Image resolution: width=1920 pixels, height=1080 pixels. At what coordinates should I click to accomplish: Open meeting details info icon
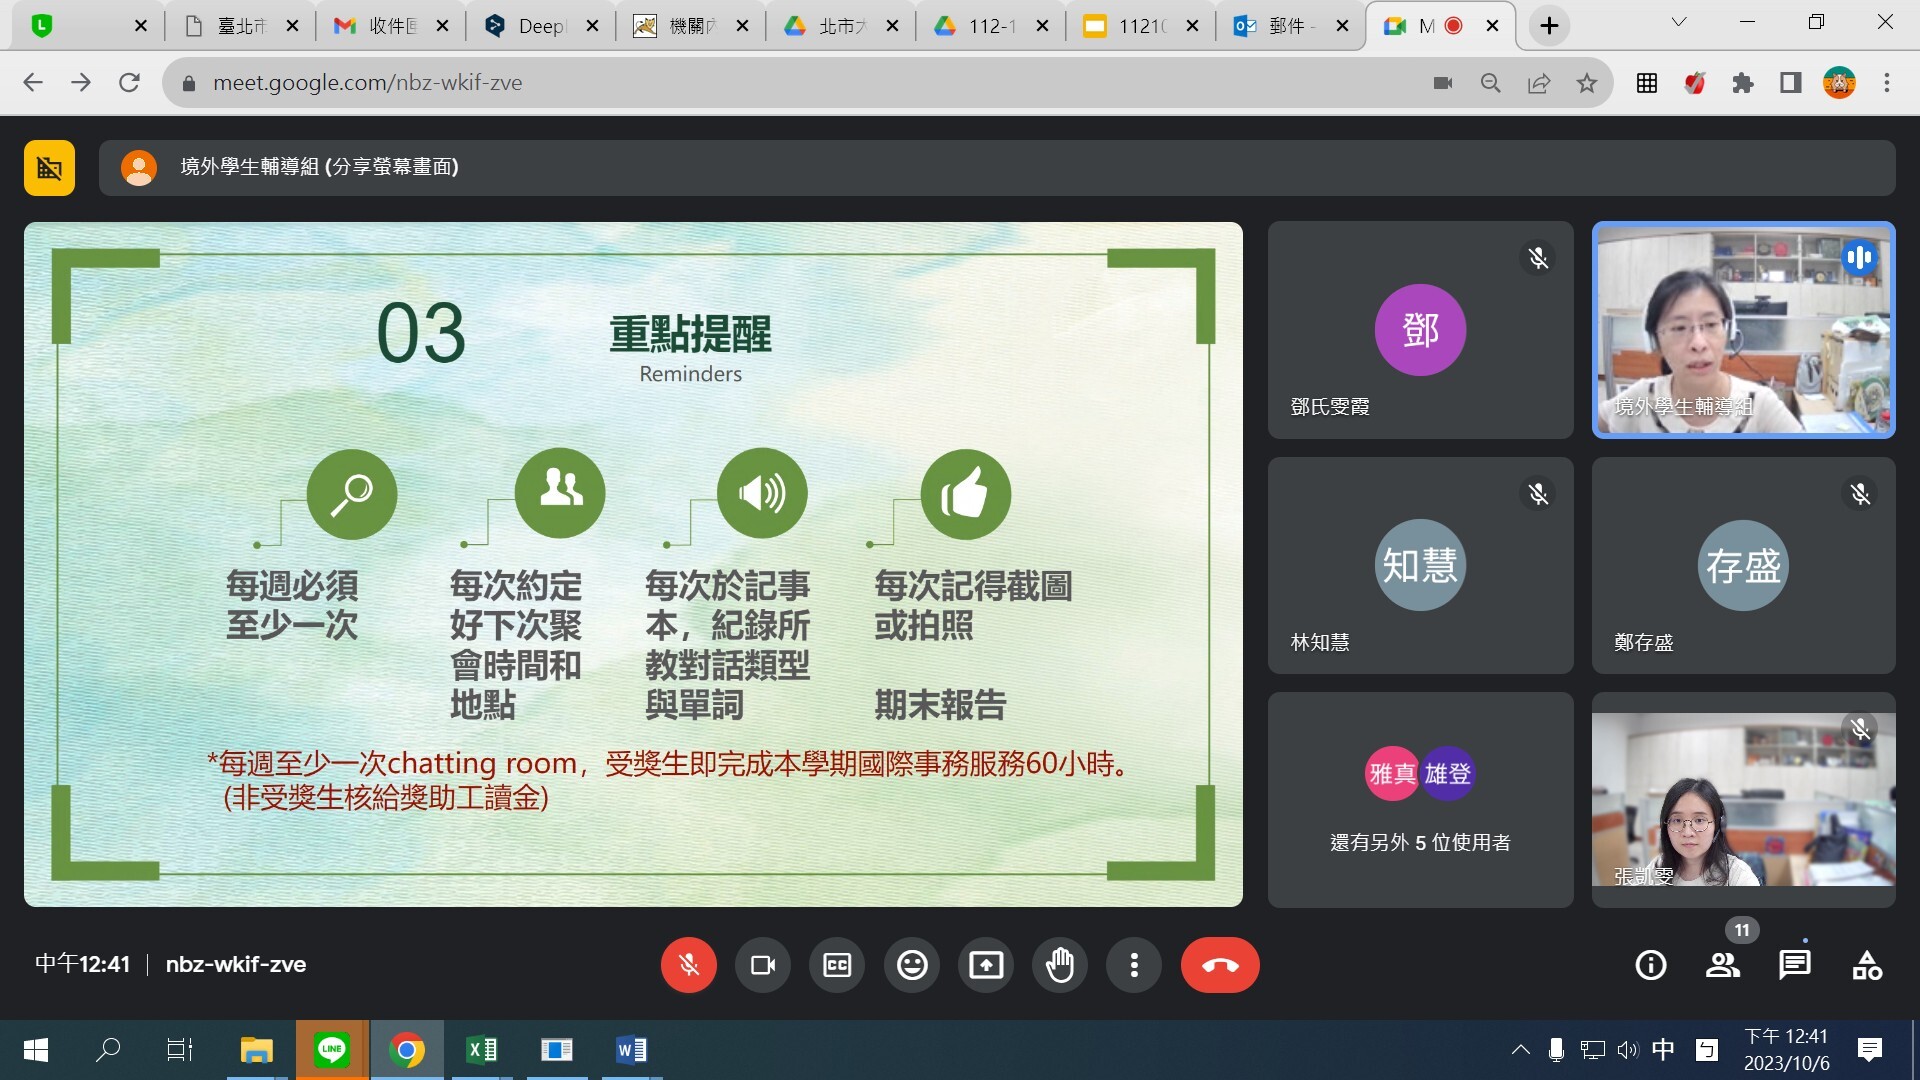tap(1651, 965)
